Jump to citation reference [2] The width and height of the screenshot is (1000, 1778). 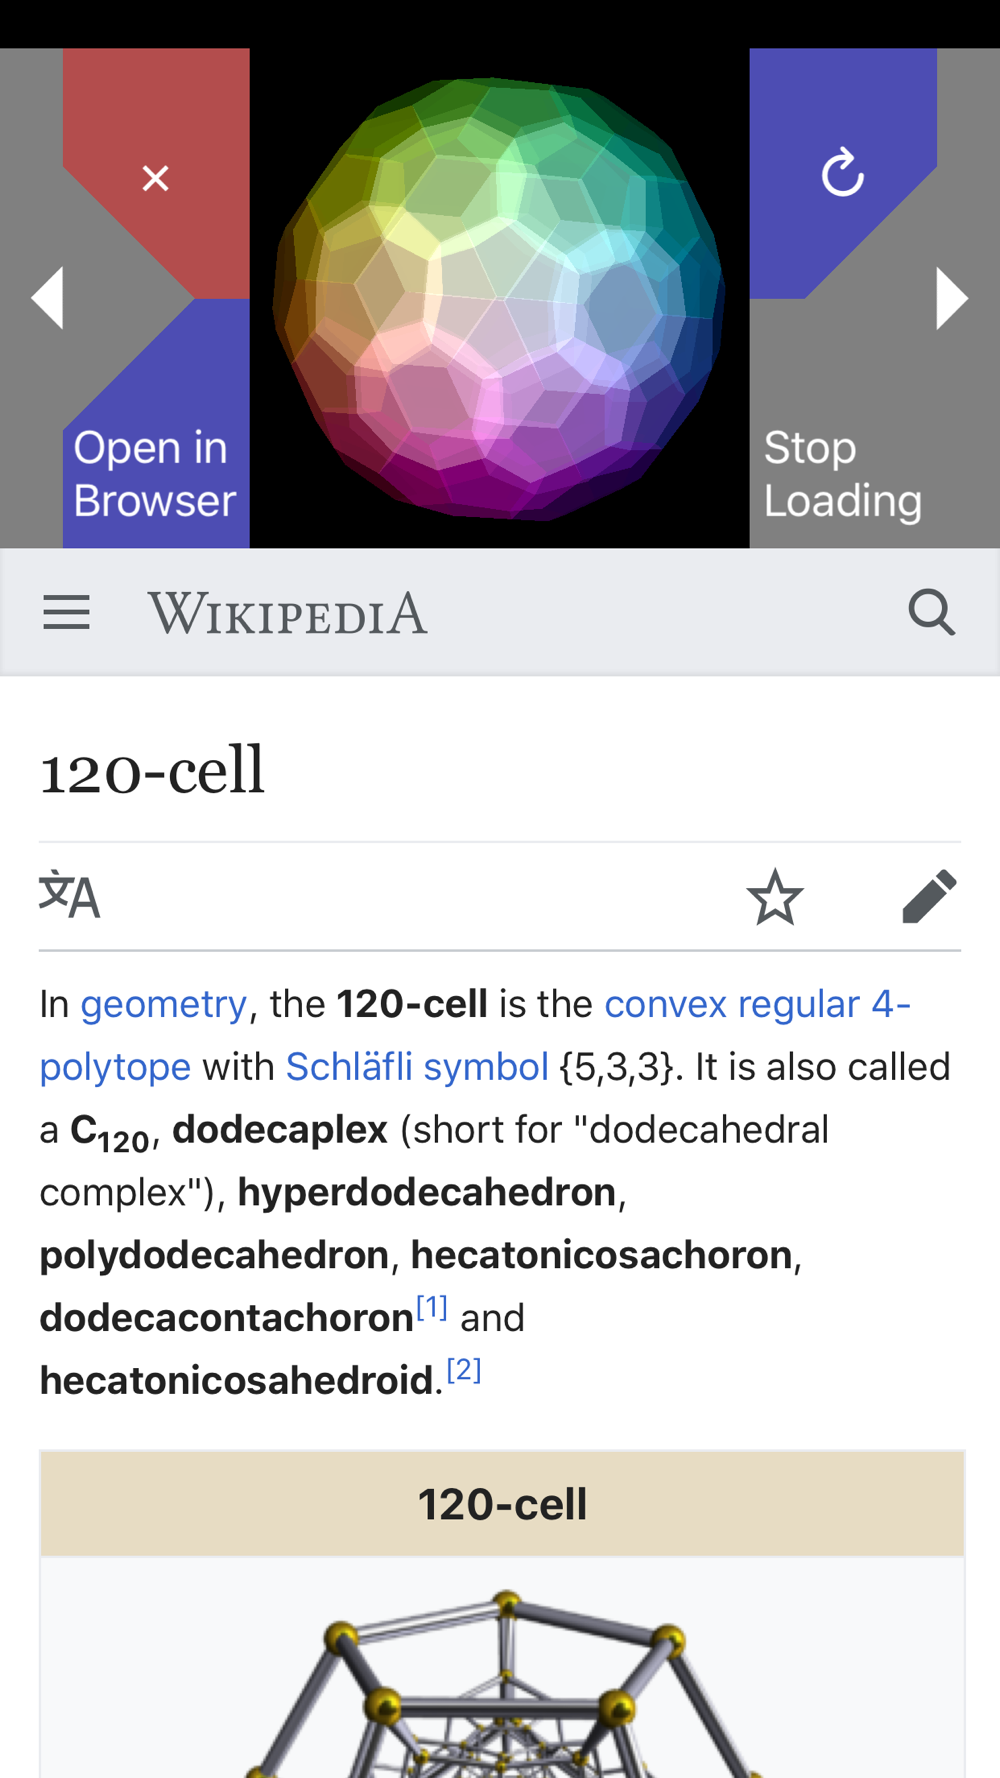point(464,1370)
